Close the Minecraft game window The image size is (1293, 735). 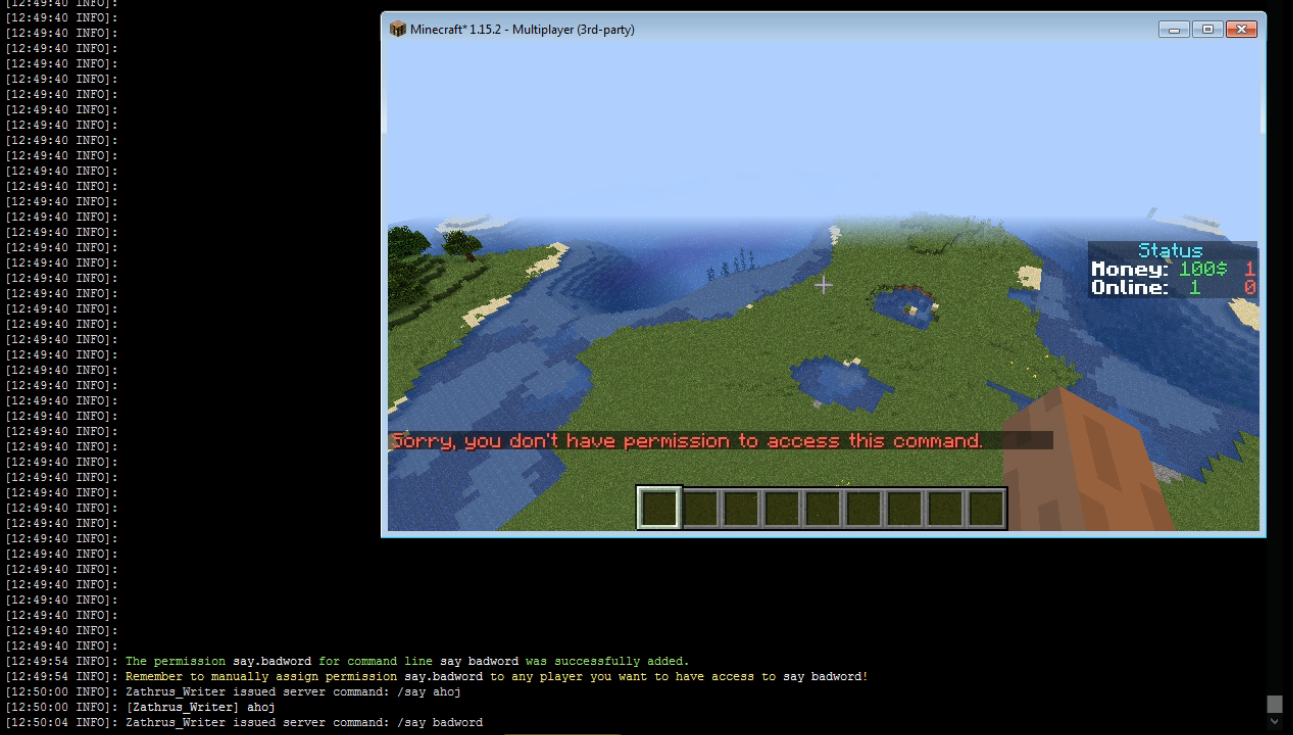tap(1241, 29)
